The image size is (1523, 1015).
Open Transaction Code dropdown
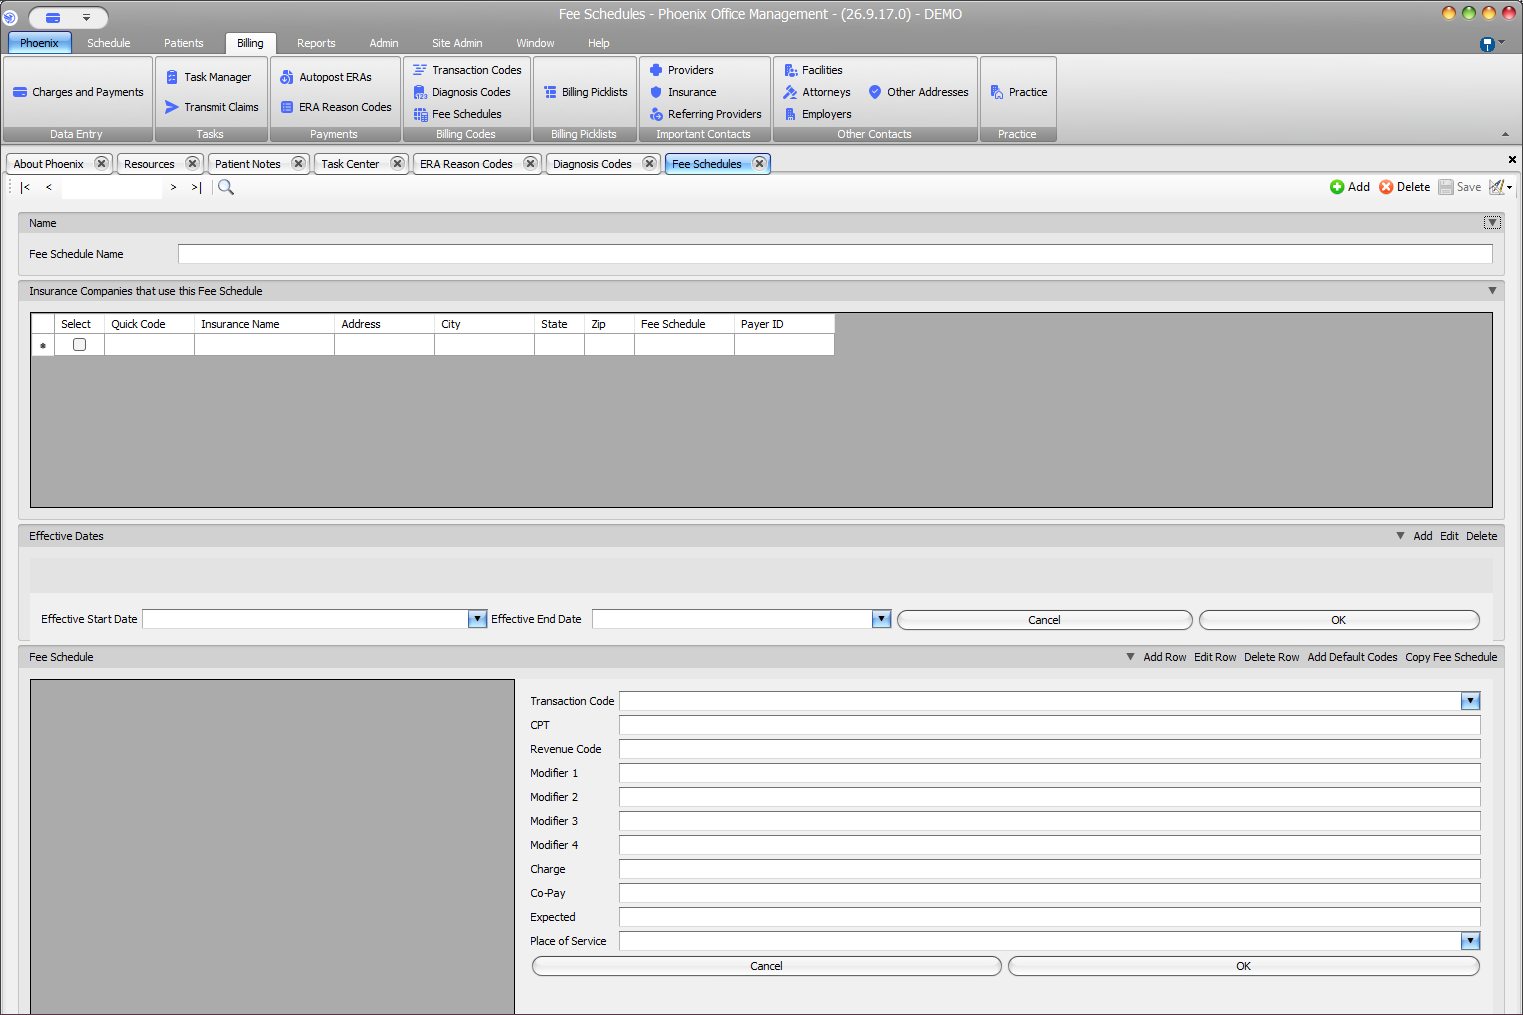tap(1470, 701)
